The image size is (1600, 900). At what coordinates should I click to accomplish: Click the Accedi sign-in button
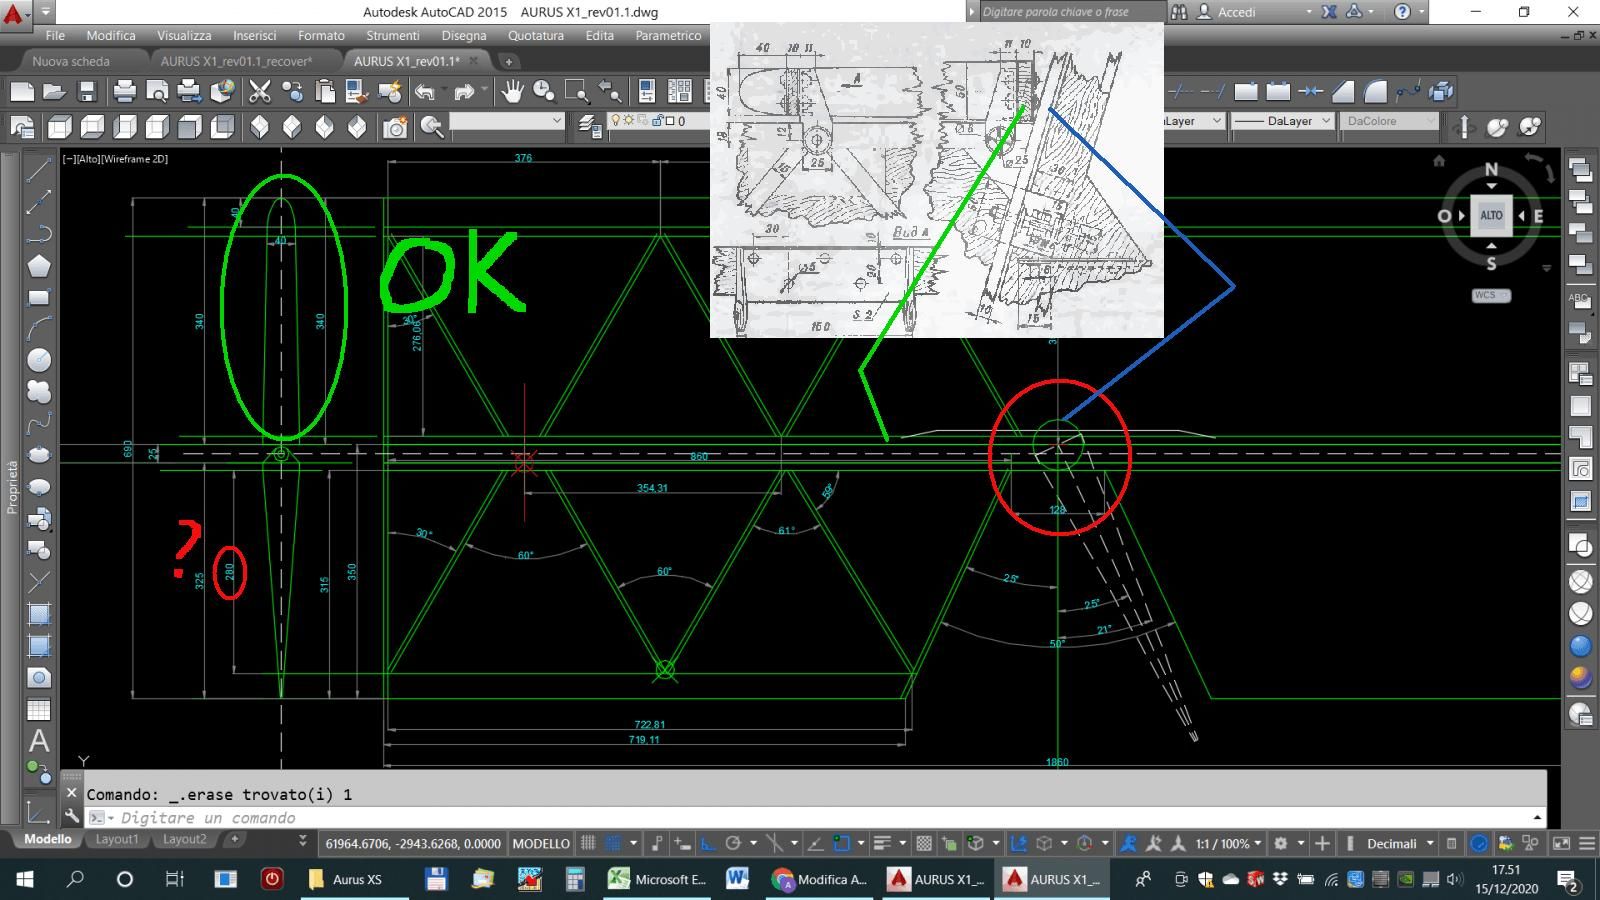click(x=1237, y=12)
